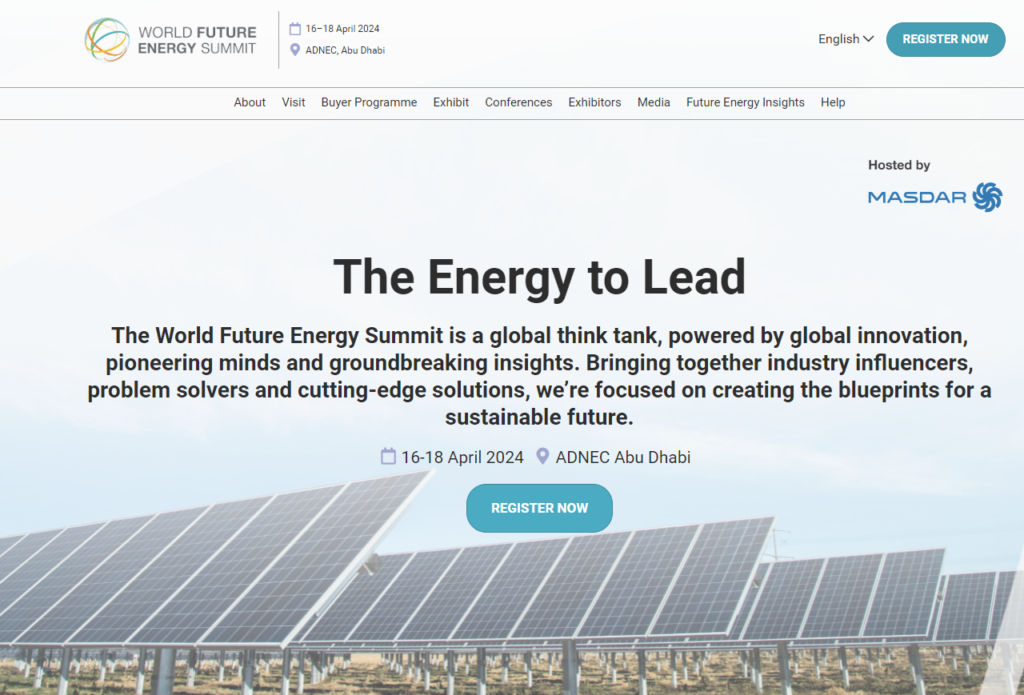1024x695 pixels.
Task: Click The Energy to Lead heading
Action: (539, 277)
